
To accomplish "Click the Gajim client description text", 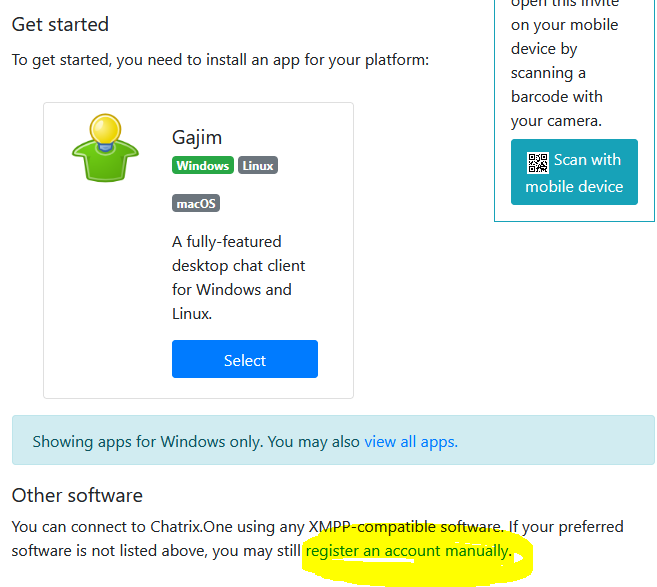I will pos(238,277).
